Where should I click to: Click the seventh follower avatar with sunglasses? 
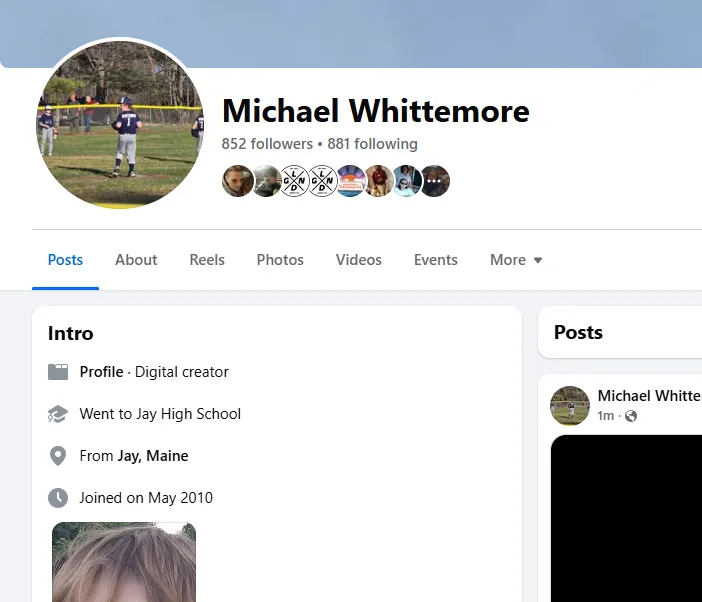click(x=407, y=181)
